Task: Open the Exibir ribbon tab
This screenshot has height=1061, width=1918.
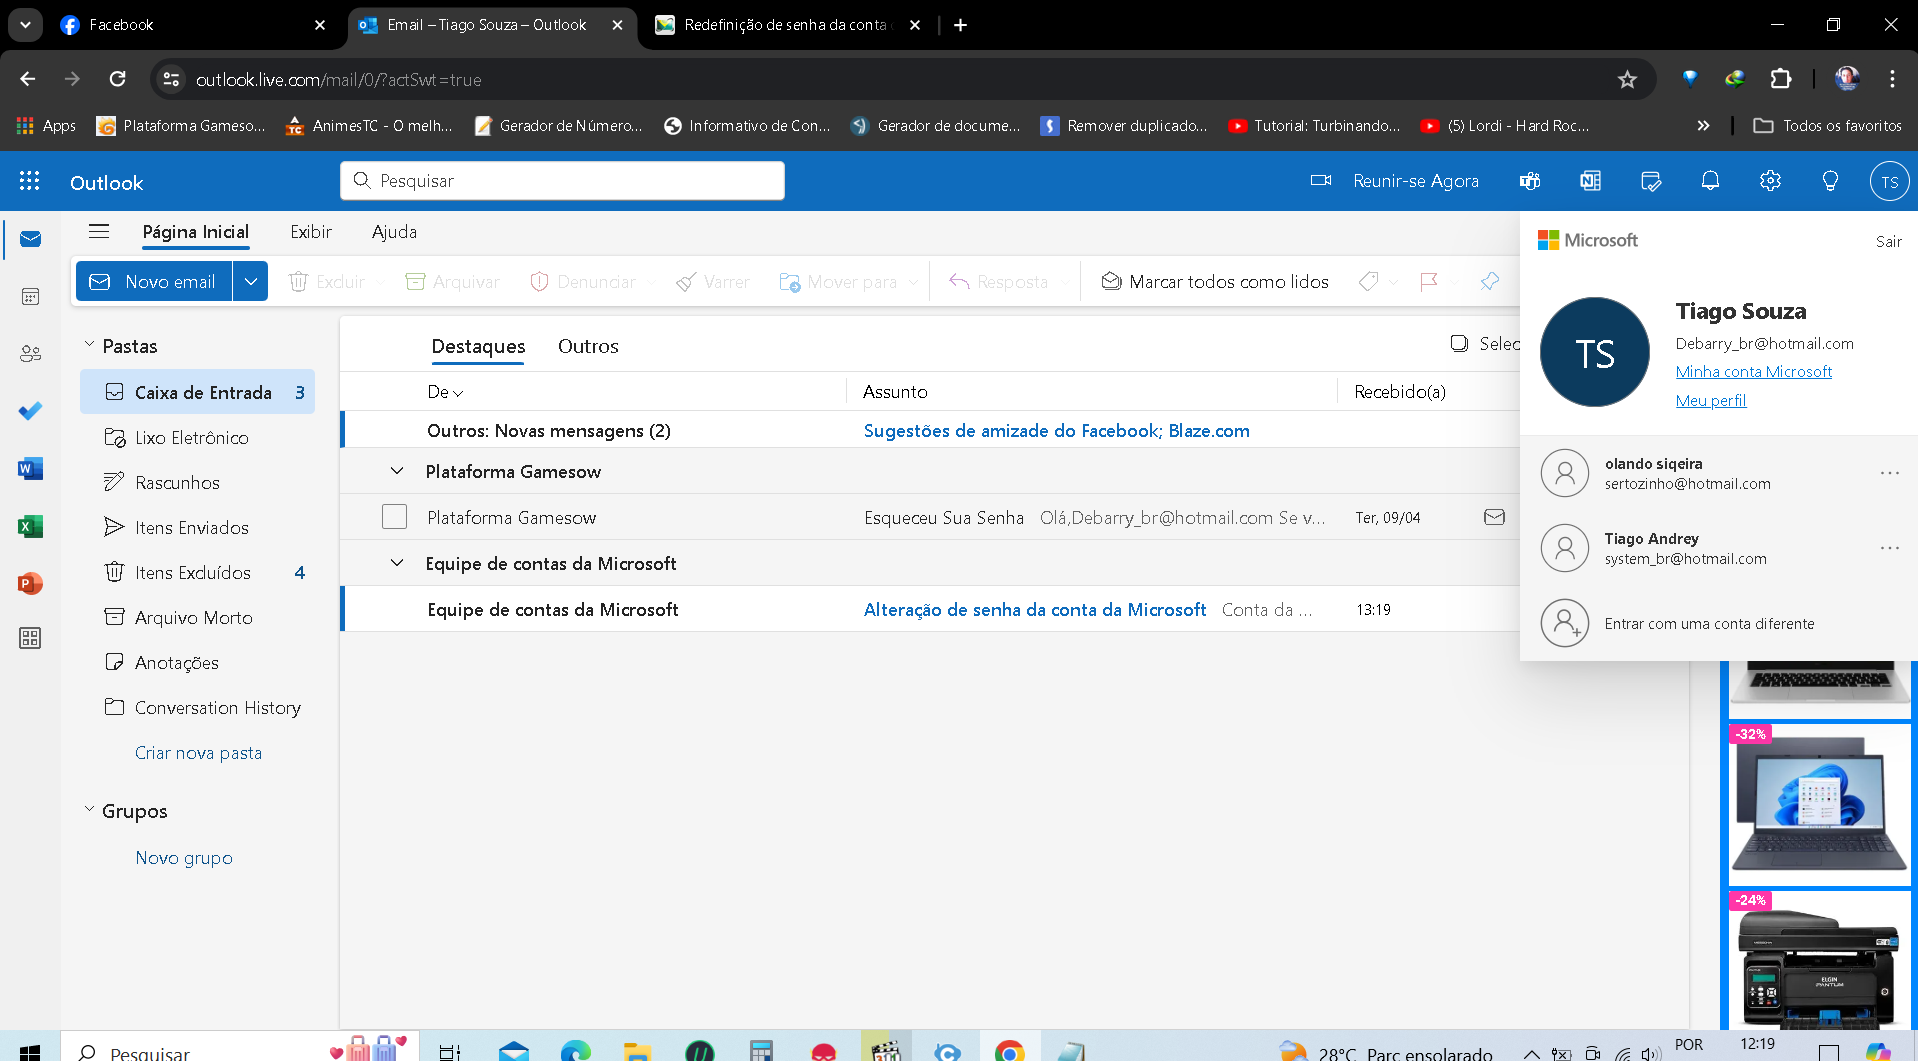Action: click(311, 232)
